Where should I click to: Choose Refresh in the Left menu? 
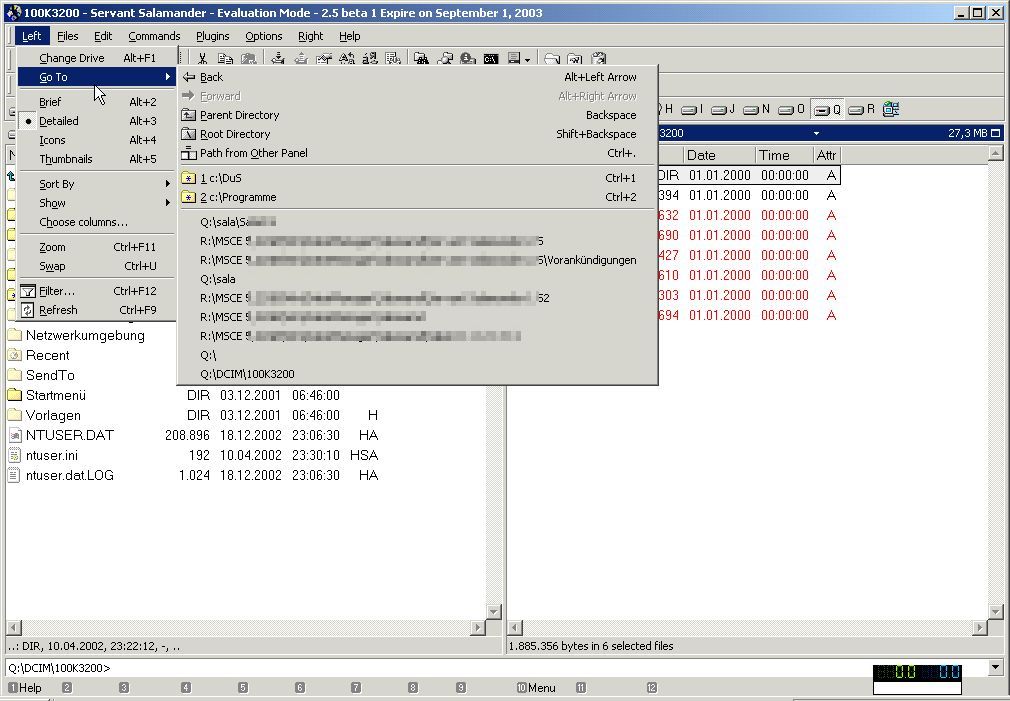point(96,311)
